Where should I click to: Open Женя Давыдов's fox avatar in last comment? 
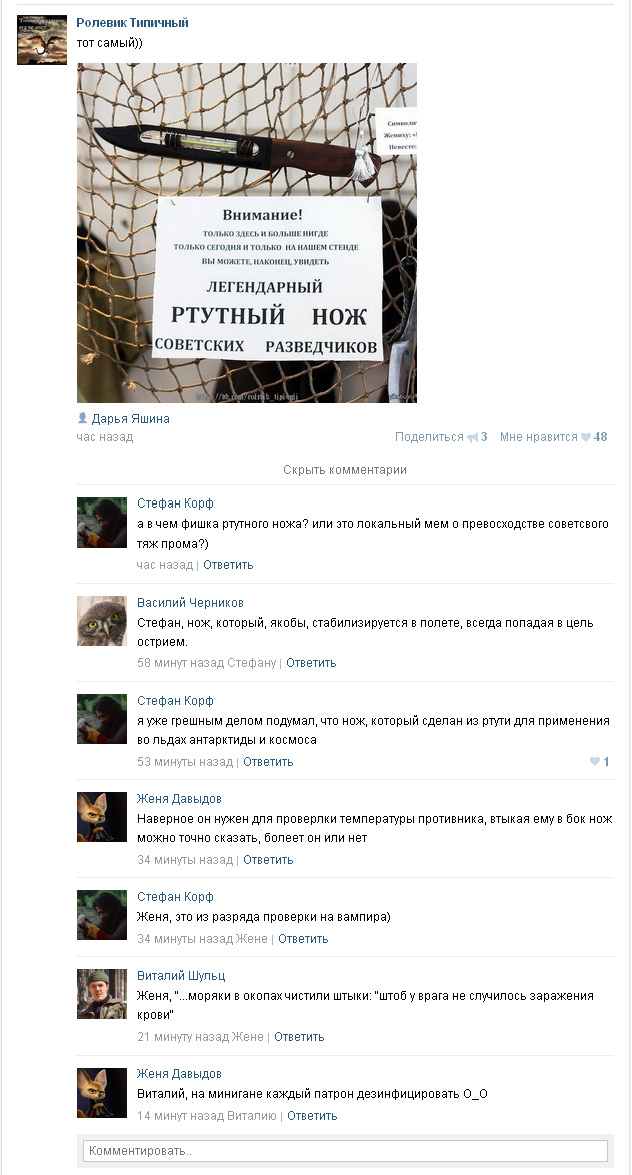pyautogui.click(x=102, y=1093)
